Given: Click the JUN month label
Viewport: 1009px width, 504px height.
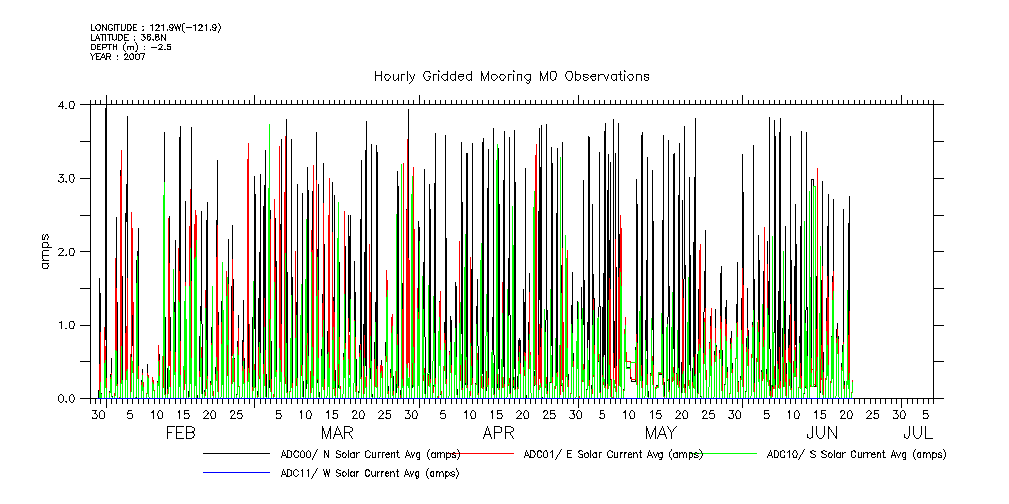Looking at the screenshot, I should [x=822, y=433].
